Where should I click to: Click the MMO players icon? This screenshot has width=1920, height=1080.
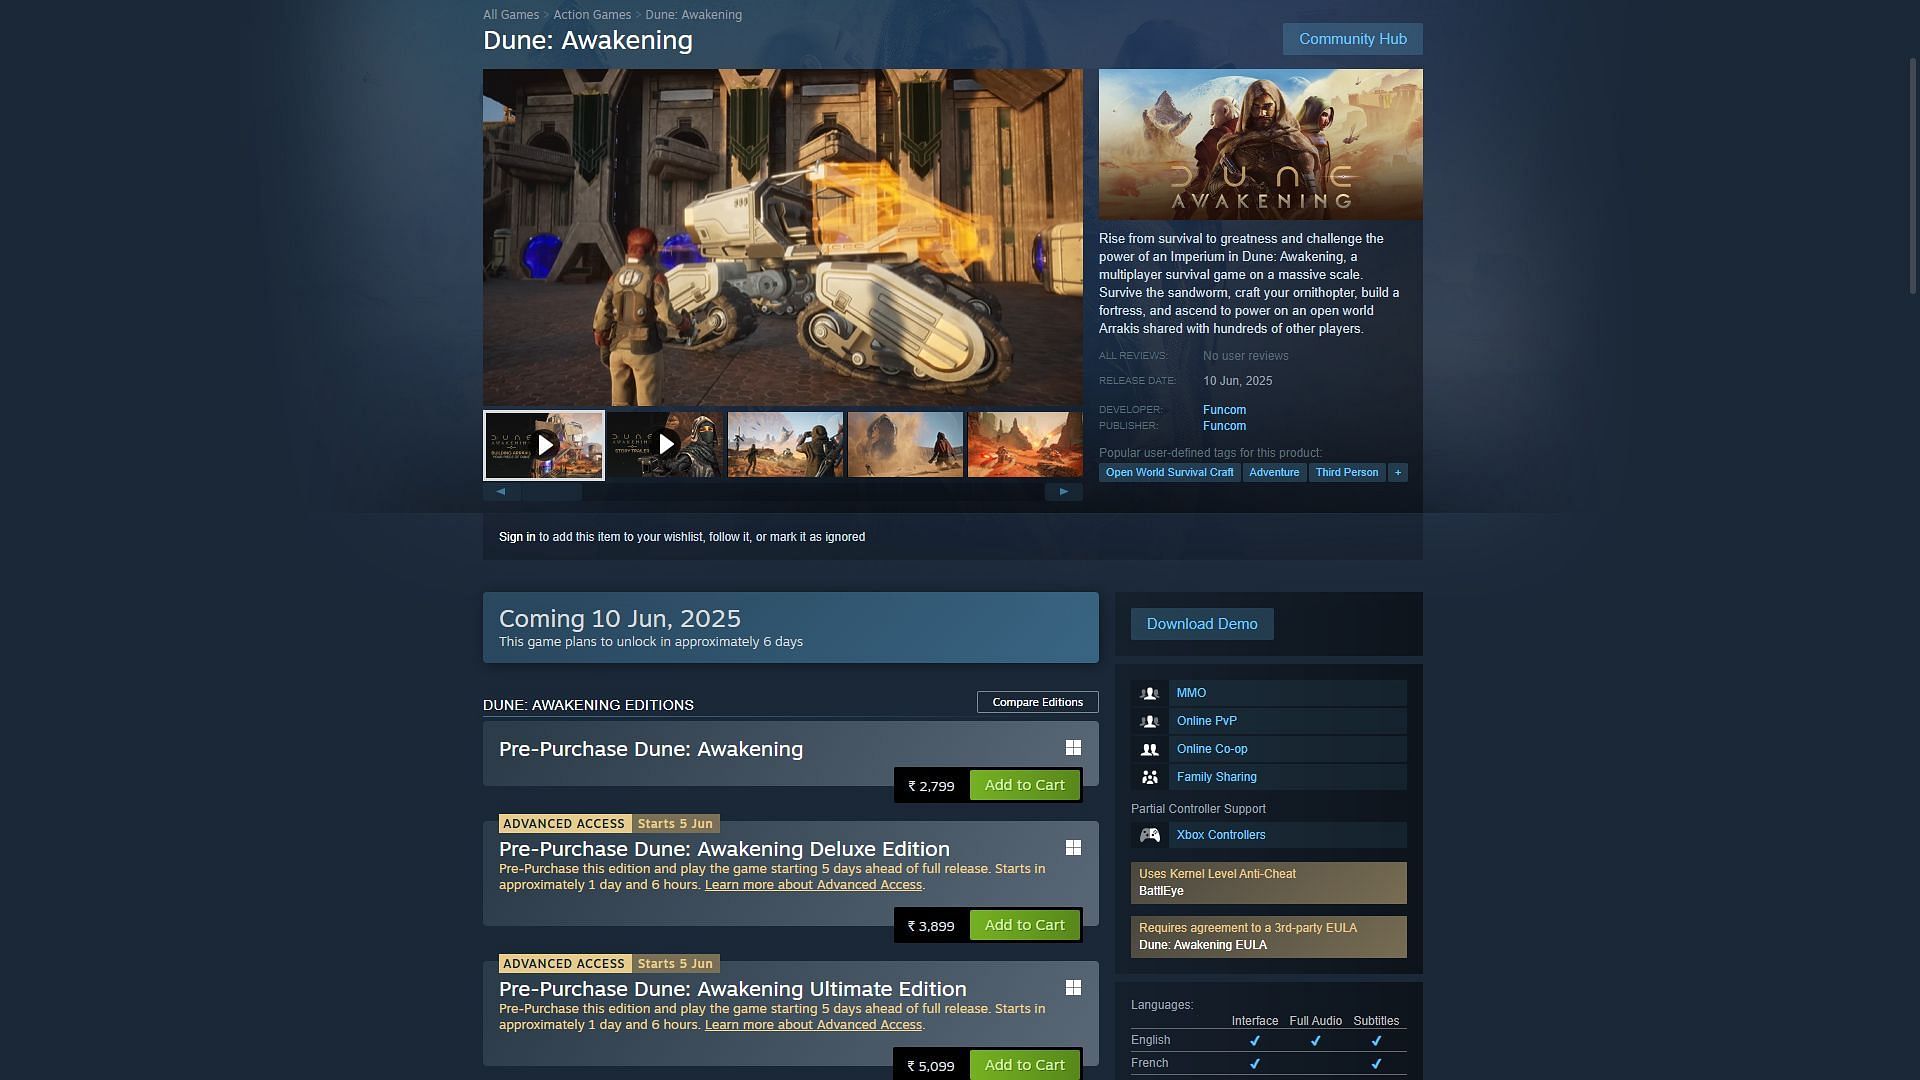tap(1150, 693)
